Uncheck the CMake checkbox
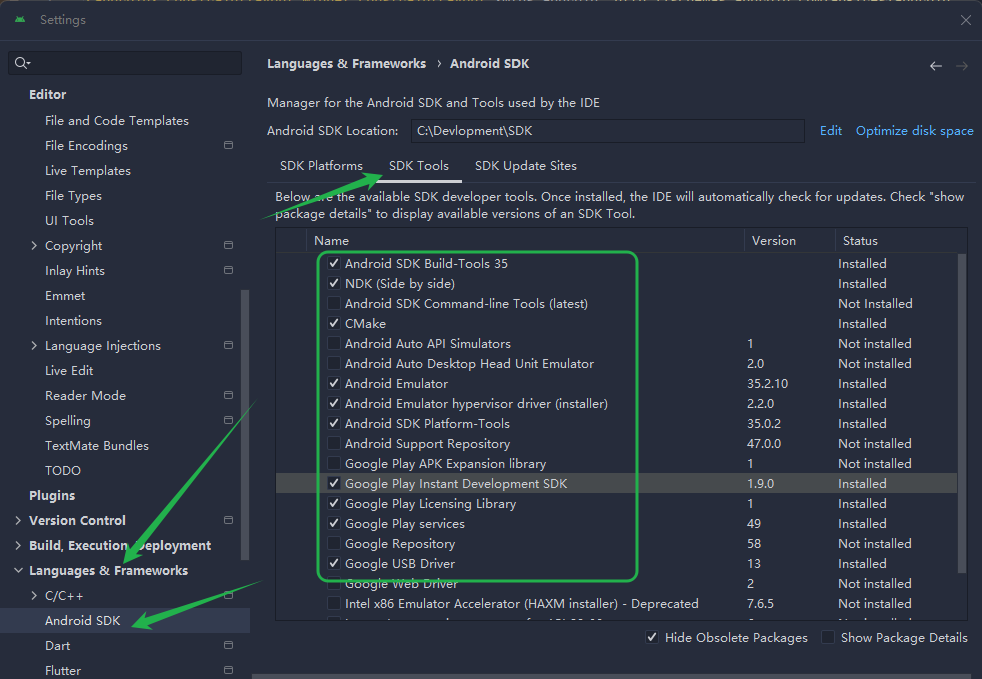 [334, 324]
